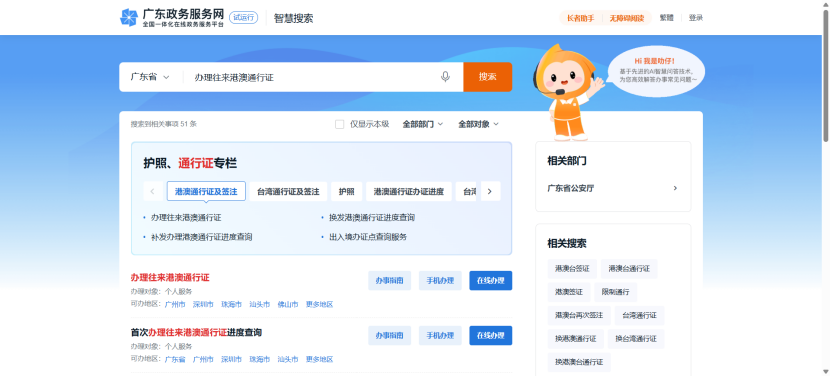This screenshot has height=376, width=830.
Task: Click 办事指南 for 首次办理 progress query
Action: tap(390, 335)
